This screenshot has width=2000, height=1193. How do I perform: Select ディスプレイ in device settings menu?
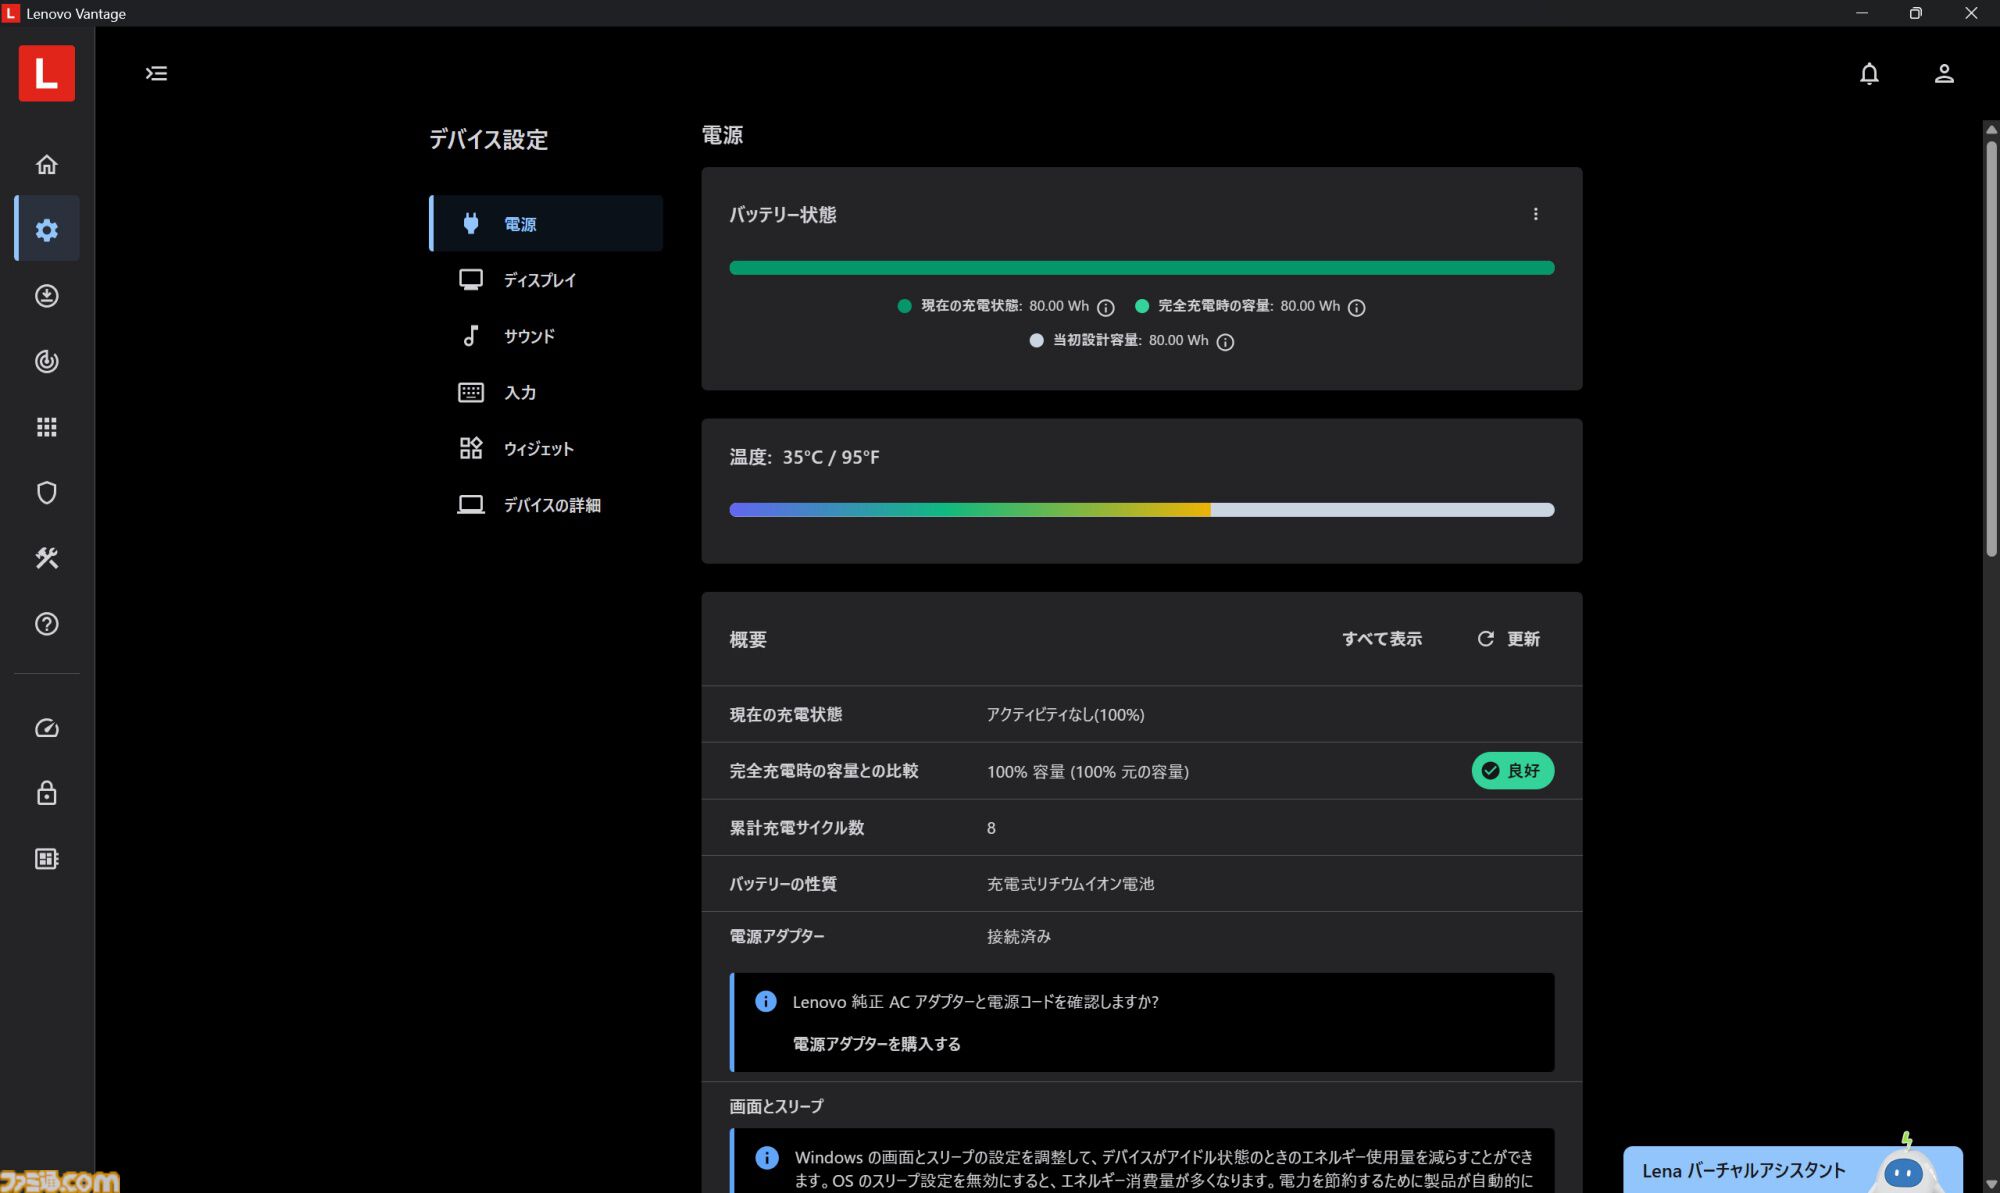(546, 280)
